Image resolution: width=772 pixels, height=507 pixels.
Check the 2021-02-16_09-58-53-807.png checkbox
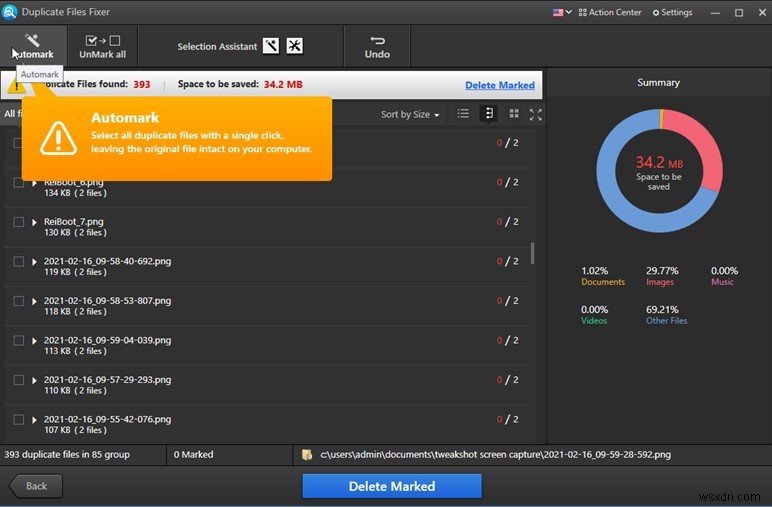pyautogui.click(x=19, y=301)
